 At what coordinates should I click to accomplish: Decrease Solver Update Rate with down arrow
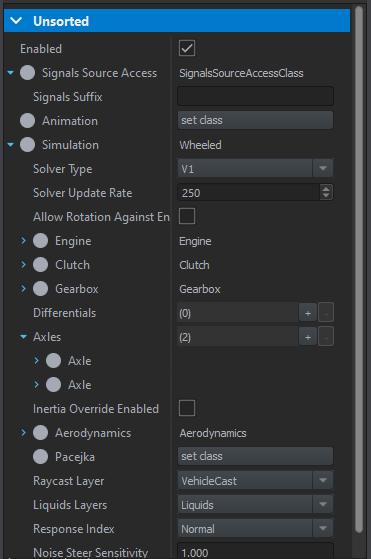point(326,196)
